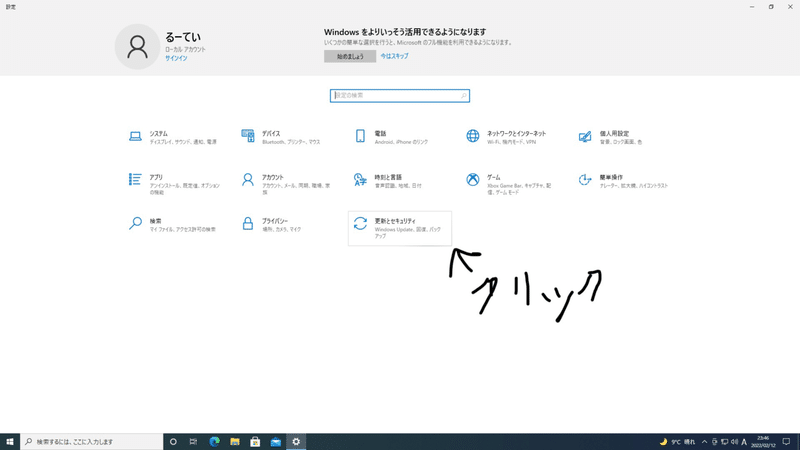
Task: Open the Mail app from the taskbar
Action: point(276,442)
